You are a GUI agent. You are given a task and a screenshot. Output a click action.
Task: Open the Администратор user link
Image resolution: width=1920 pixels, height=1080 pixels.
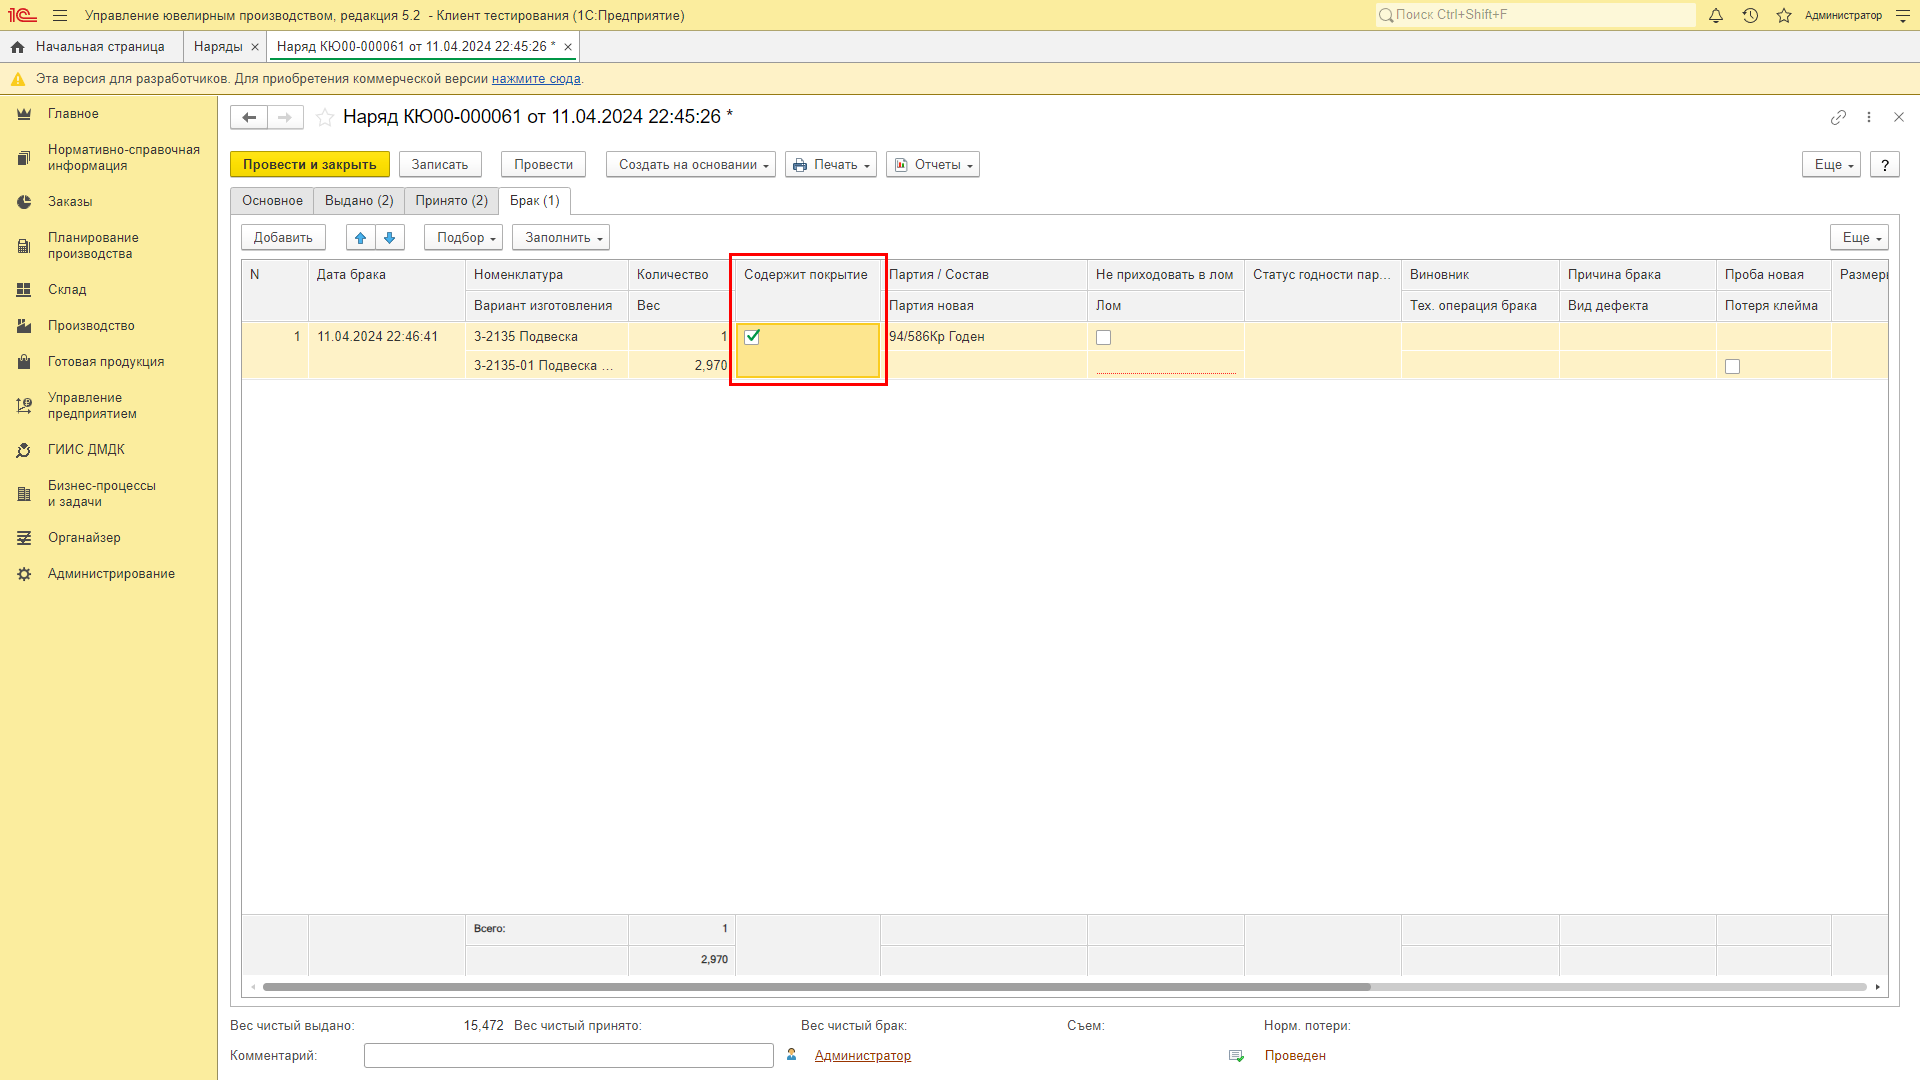863,1056
